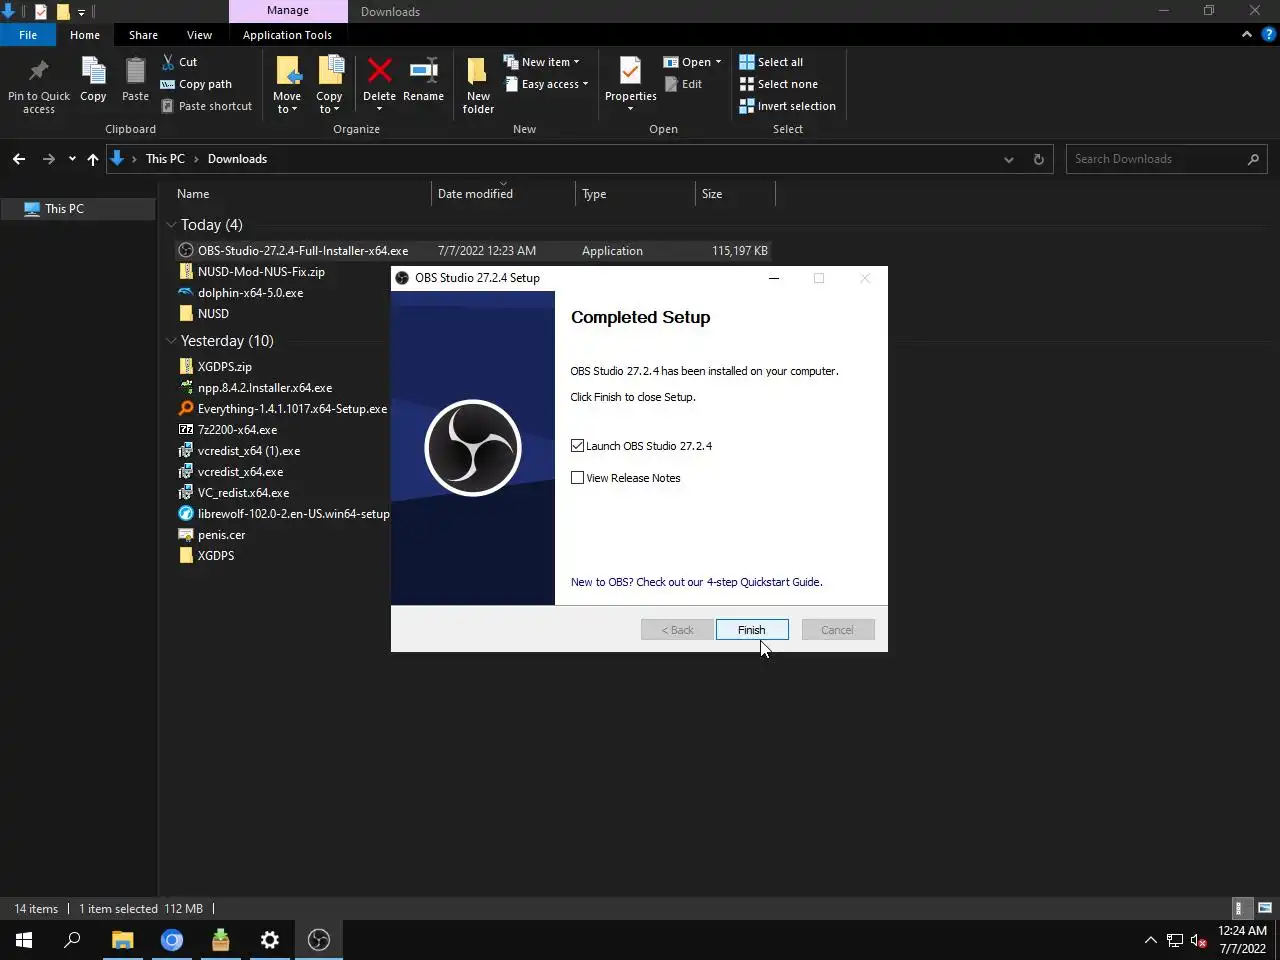Screen dimensions: 1280x960
Task: Click Select all in the ribbon
Action: [x=771, y=62]
